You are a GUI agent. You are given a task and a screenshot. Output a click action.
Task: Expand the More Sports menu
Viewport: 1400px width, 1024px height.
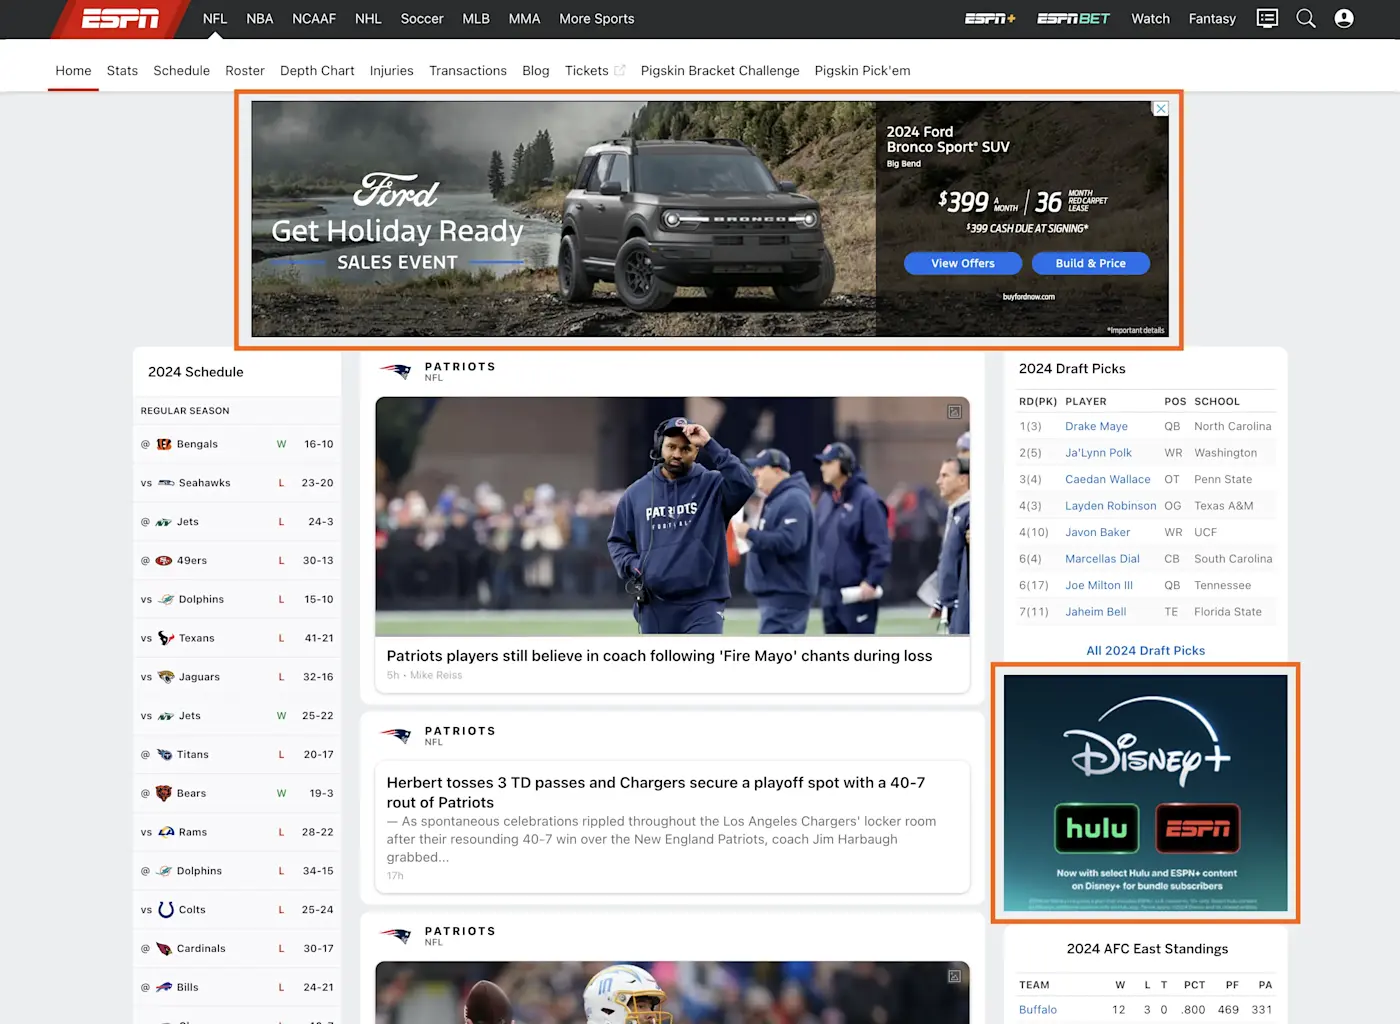597,18
